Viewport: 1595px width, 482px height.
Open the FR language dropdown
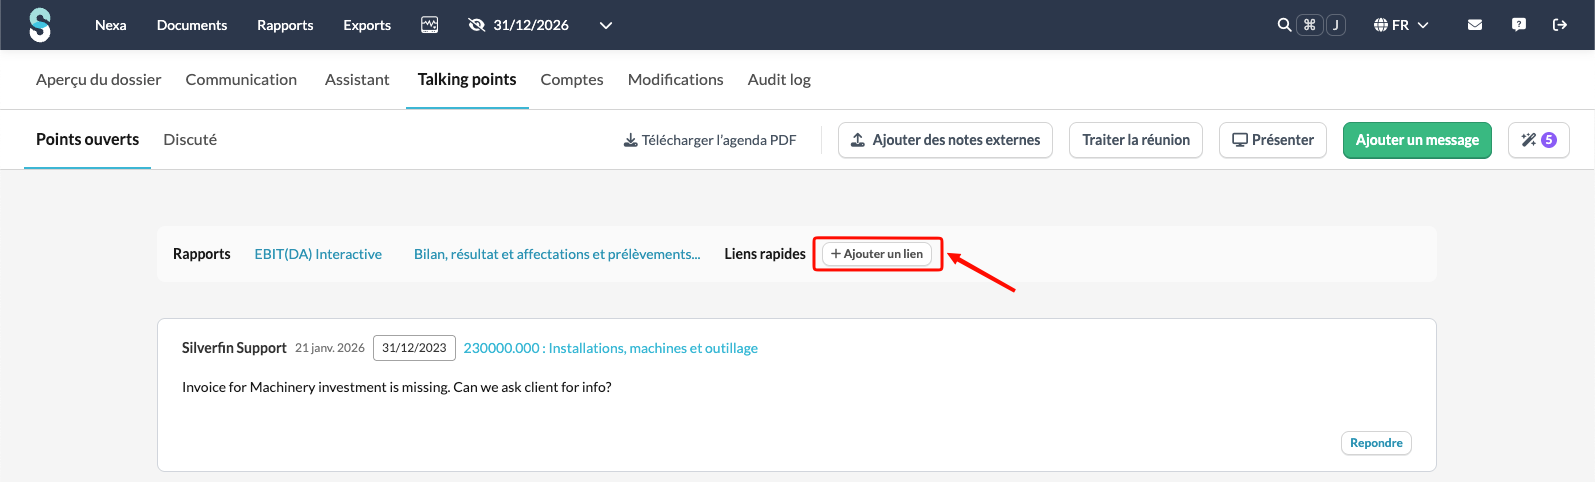(x=1402, y=25)
